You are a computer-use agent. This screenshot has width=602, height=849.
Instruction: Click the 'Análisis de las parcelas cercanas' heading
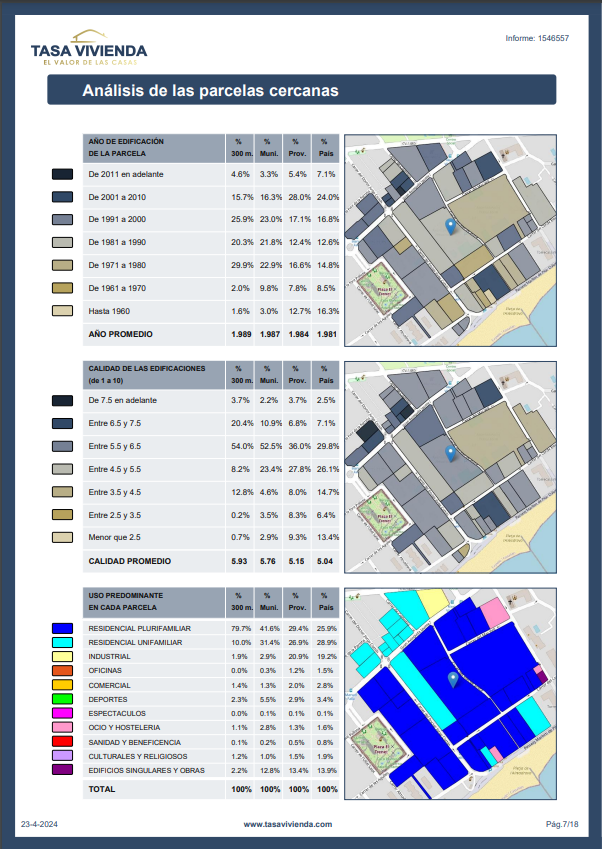pos(211,90)
